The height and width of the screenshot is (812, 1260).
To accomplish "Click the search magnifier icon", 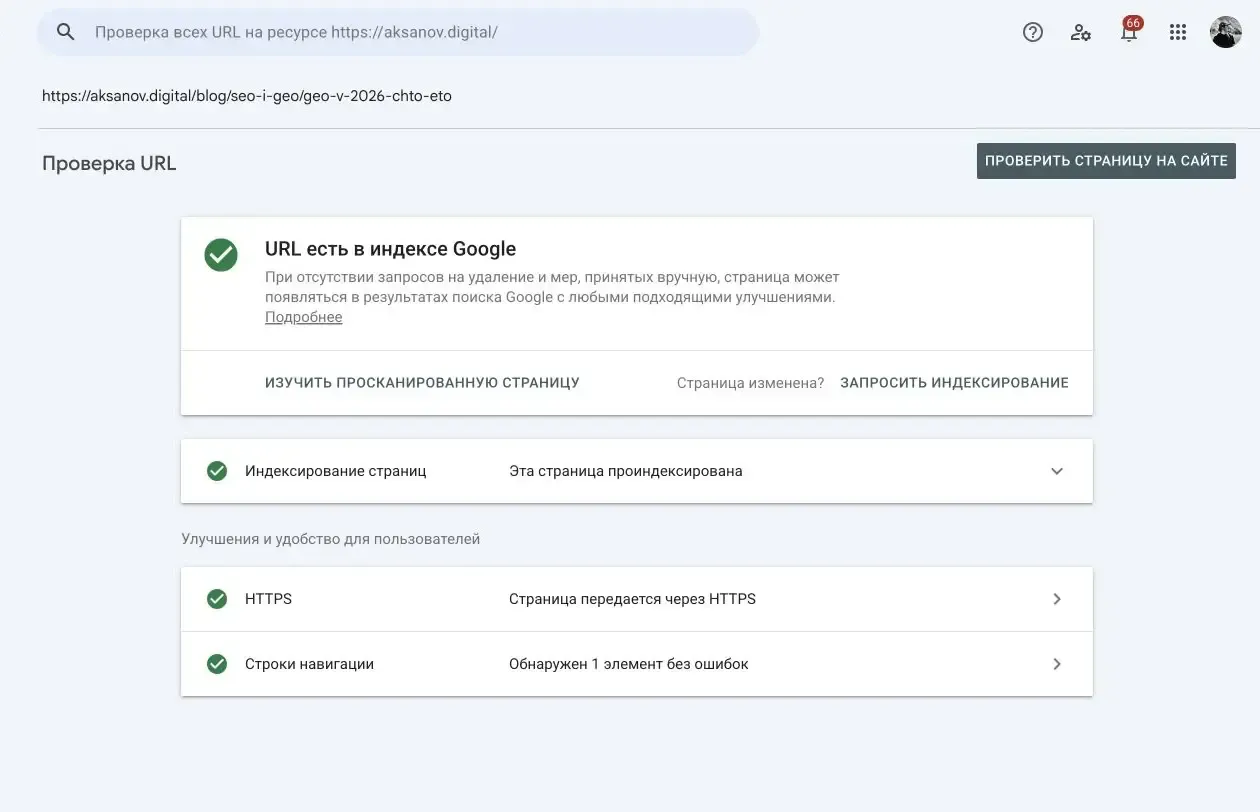I will (x=66, y=32).
